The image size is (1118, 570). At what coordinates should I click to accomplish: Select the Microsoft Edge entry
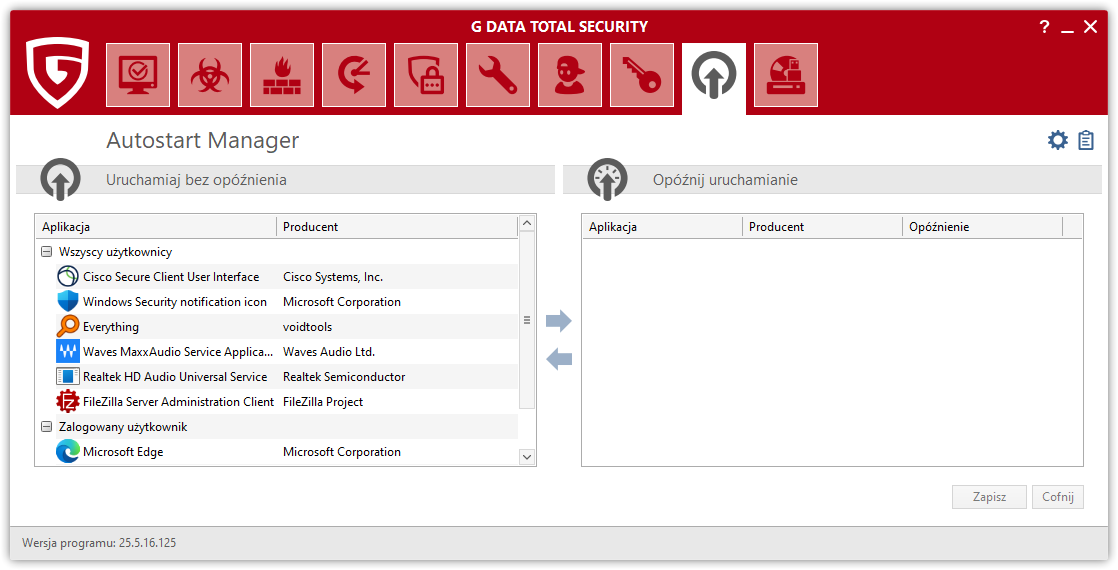287,452
